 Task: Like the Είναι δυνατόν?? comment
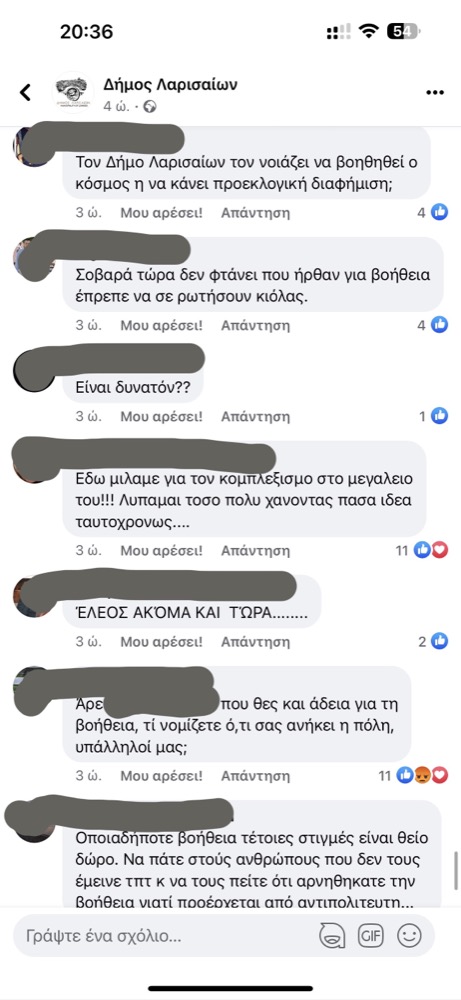(161, 417)
